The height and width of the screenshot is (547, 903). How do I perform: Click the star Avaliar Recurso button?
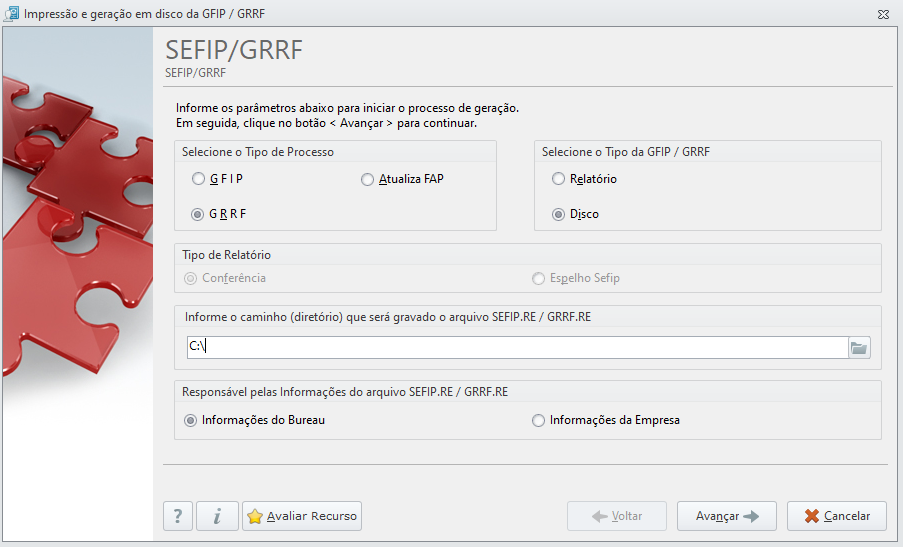[x=302, y=516]
